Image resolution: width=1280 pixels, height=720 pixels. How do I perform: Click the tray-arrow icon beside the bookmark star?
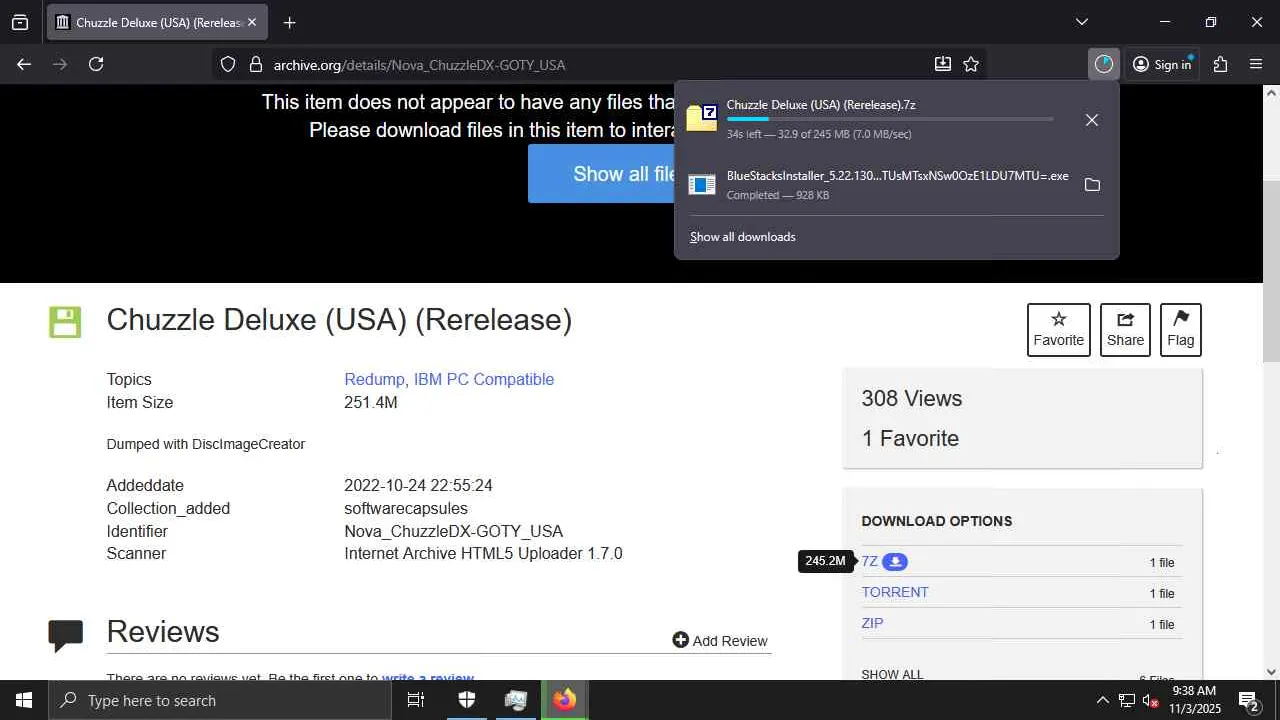click(x=943, y=64)
